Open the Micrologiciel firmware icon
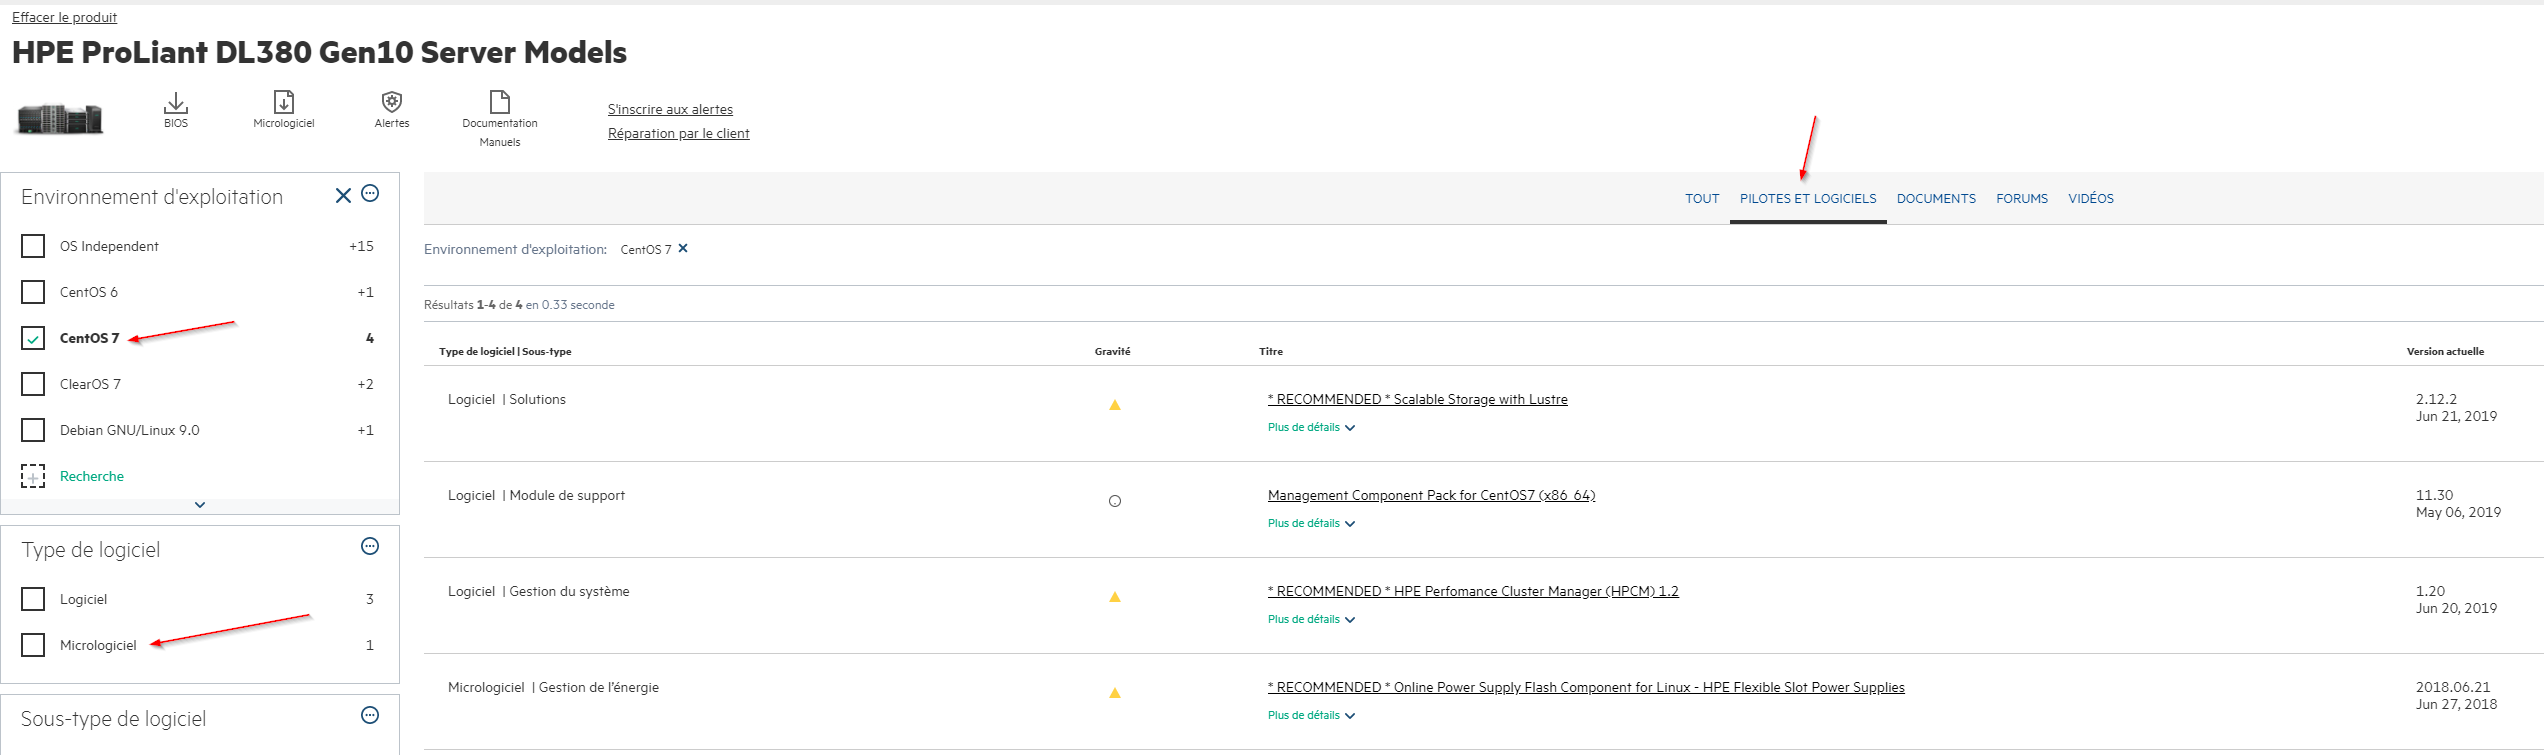Image resolution: width=2544 pixels, height=755 pixels. coord(284,103)
